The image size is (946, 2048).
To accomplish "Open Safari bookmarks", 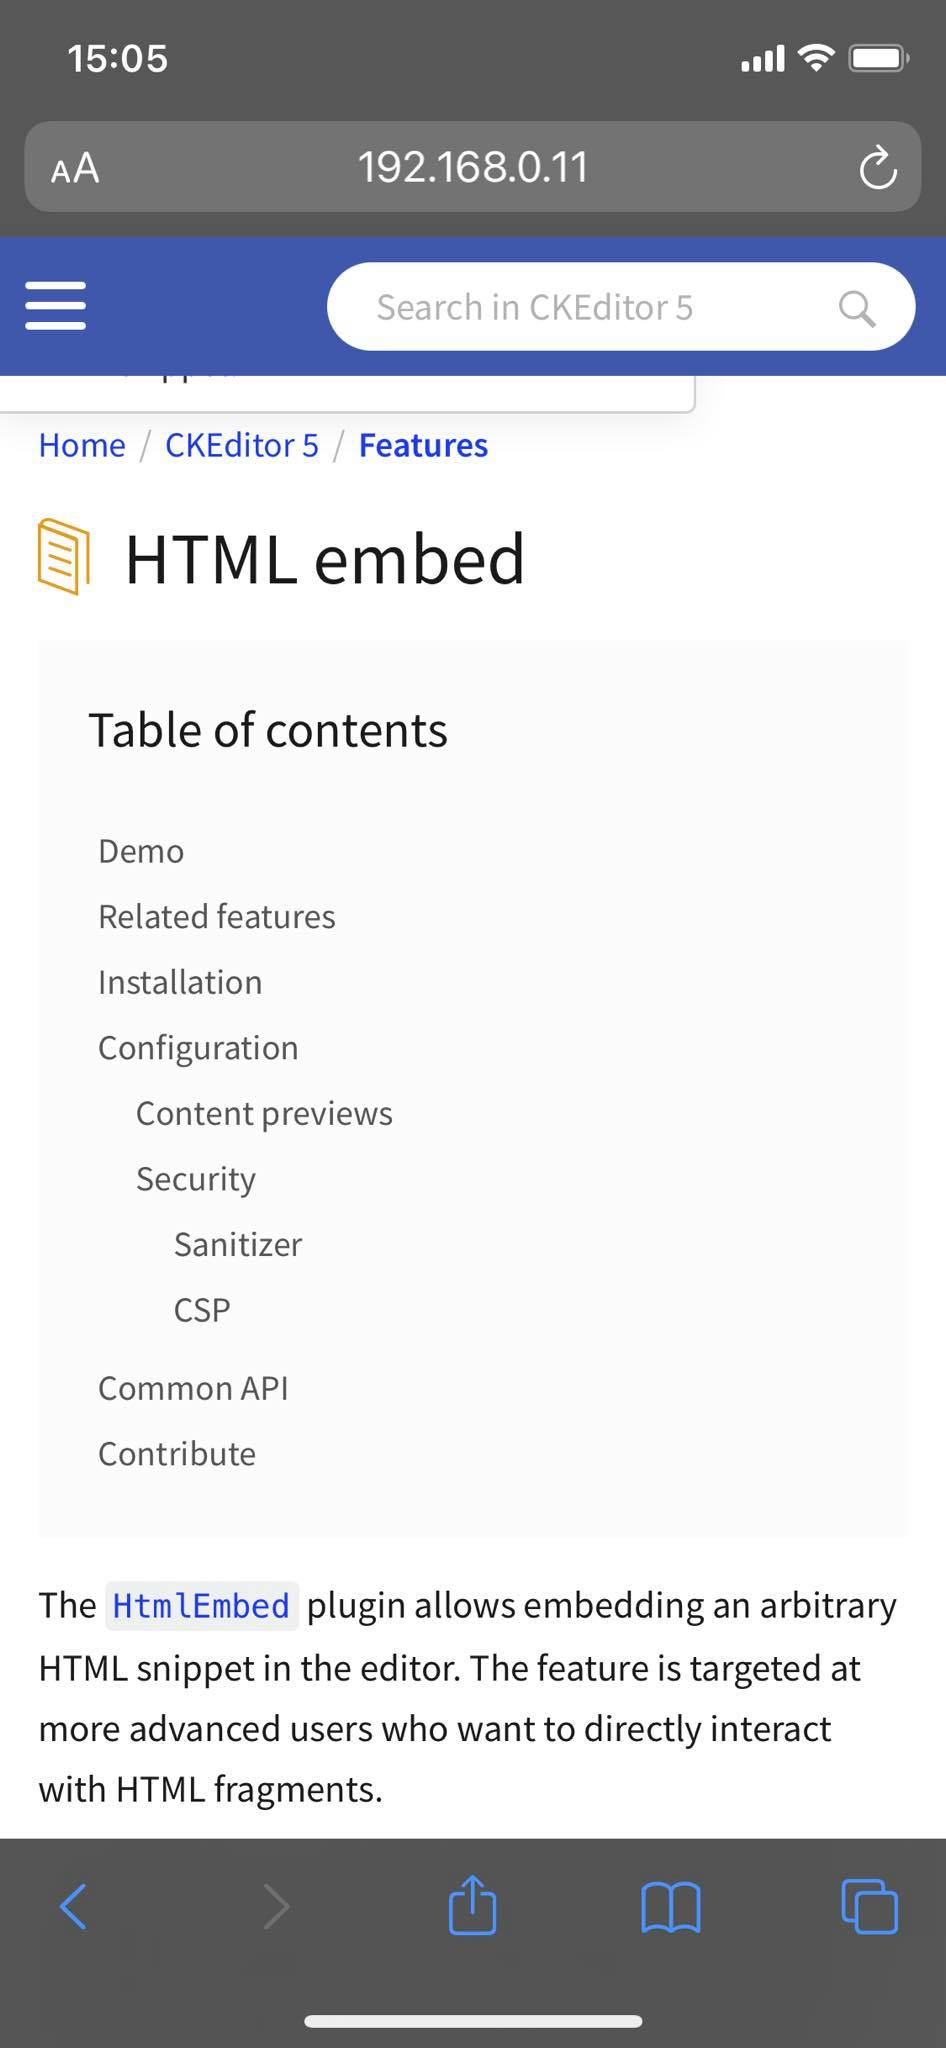I will pos(670,1905).
